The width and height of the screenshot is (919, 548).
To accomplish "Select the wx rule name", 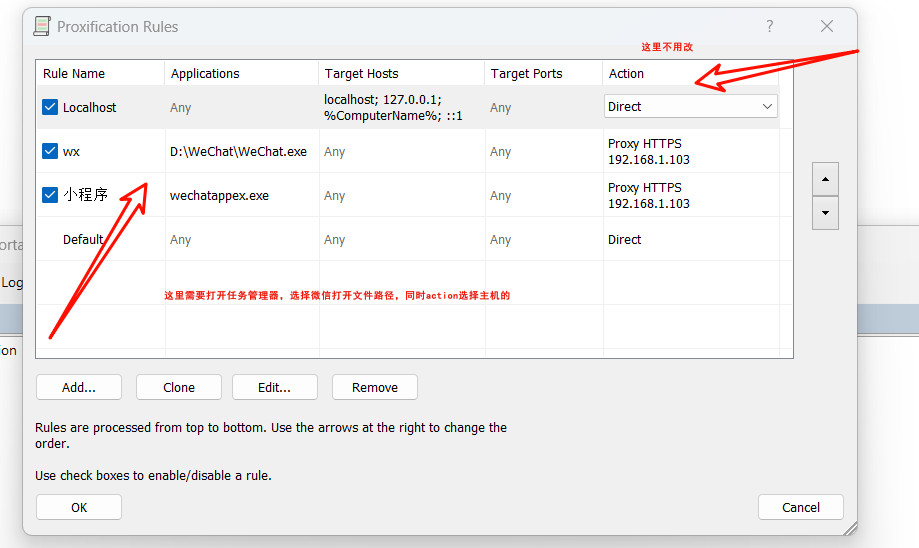I will pos(71,152).
